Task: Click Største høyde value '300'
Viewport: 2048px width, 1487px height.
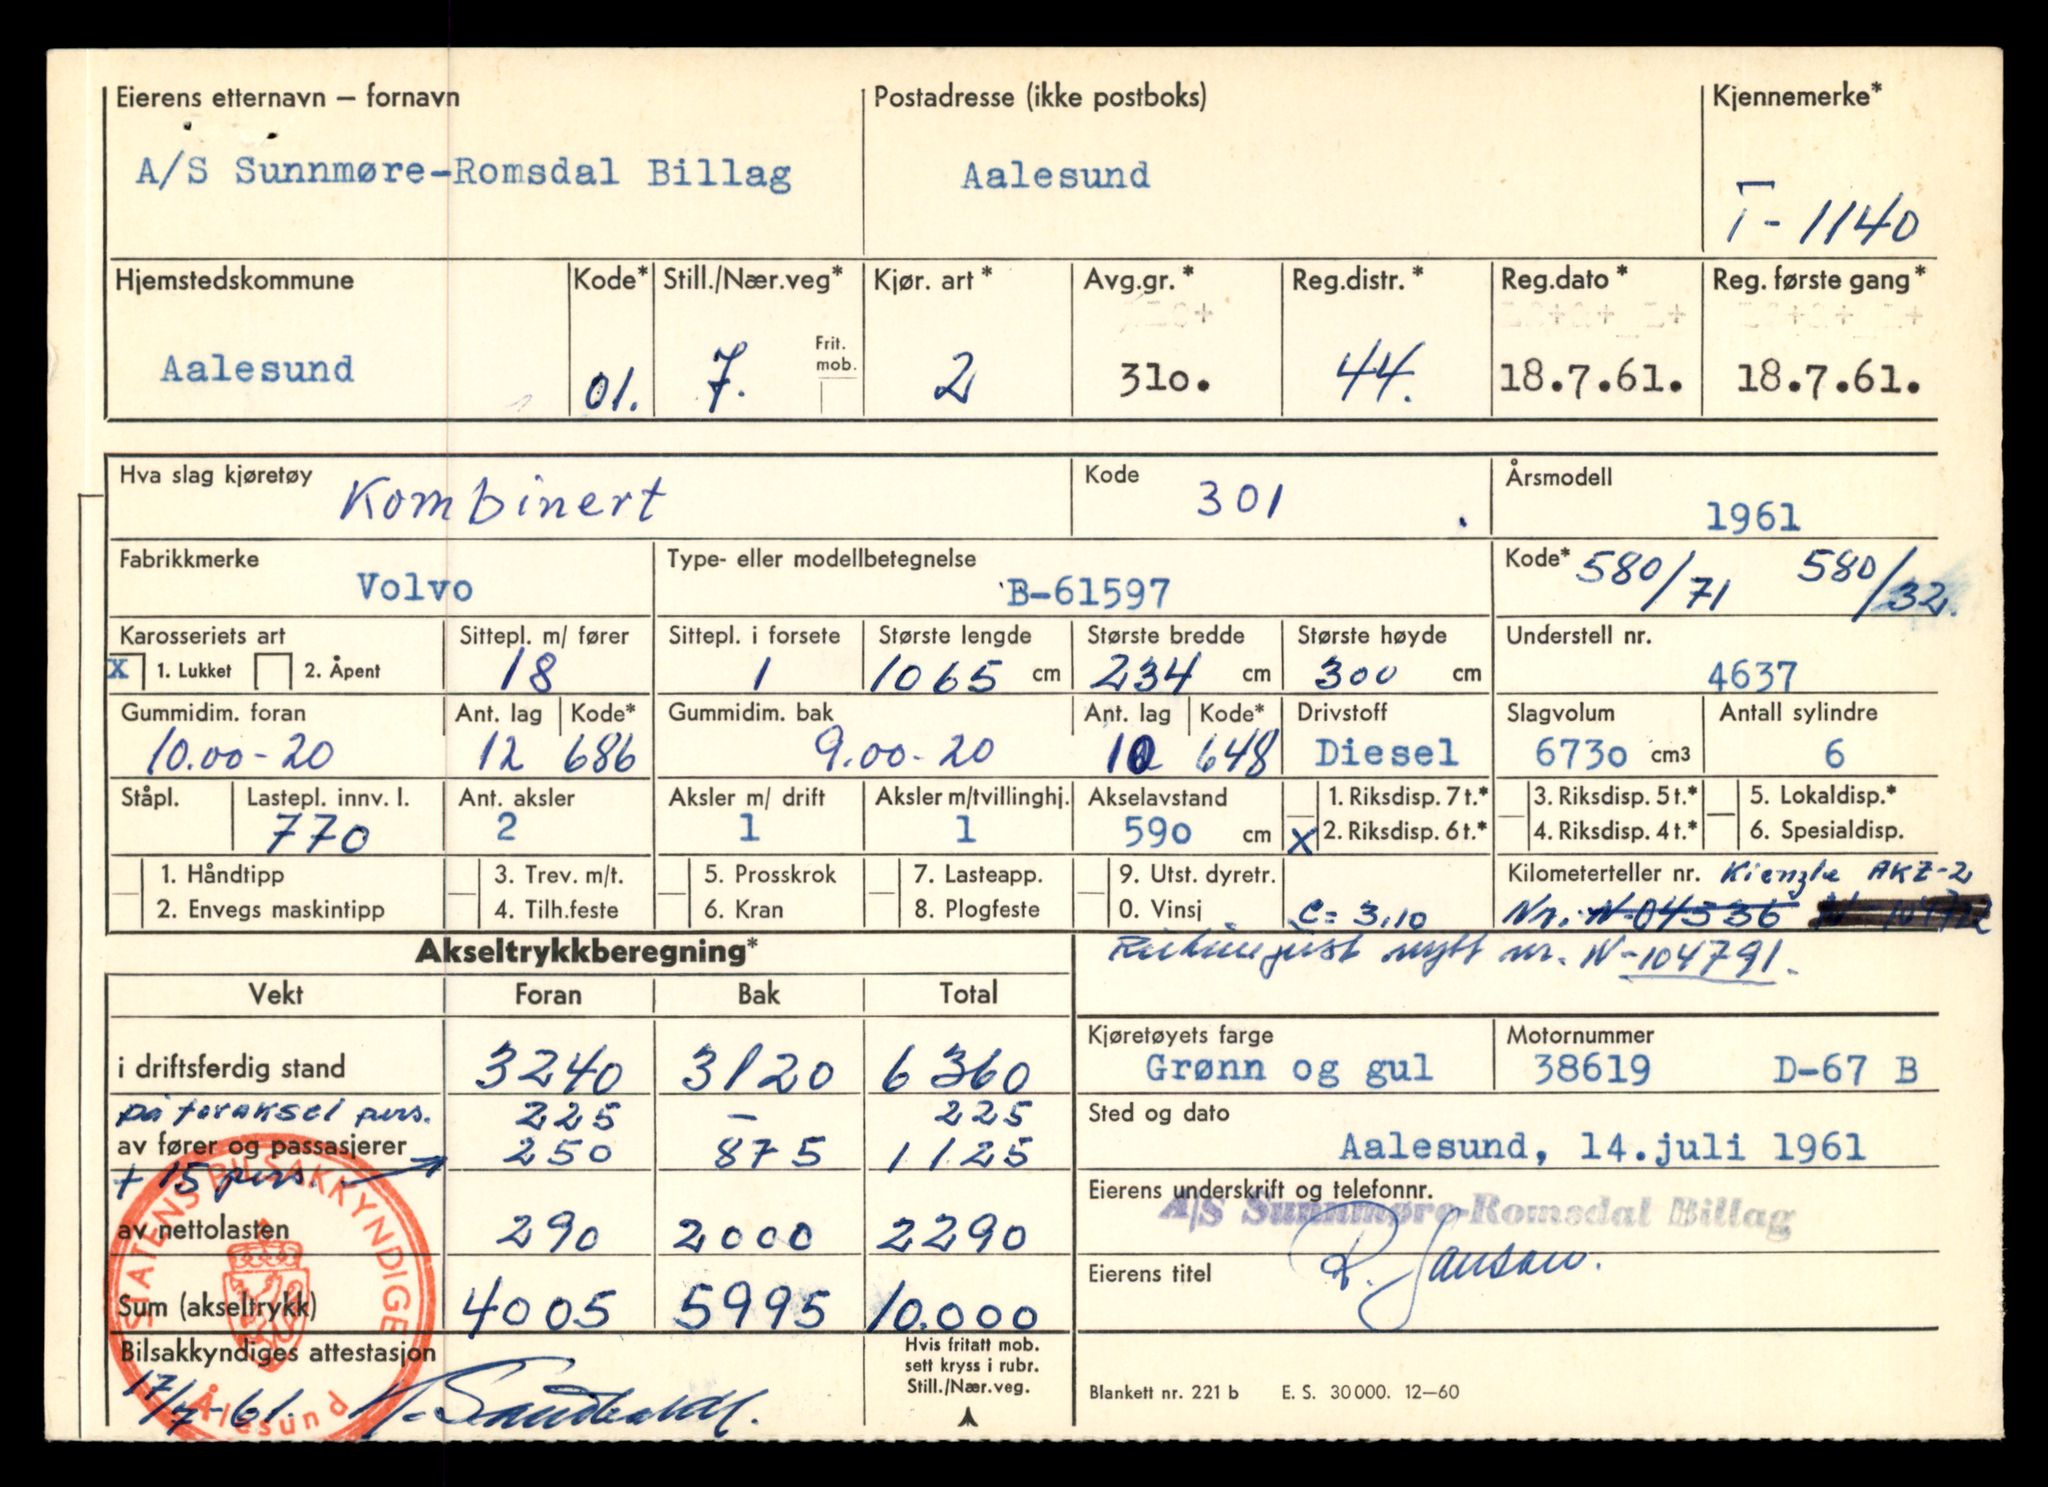Action: 1355,675
